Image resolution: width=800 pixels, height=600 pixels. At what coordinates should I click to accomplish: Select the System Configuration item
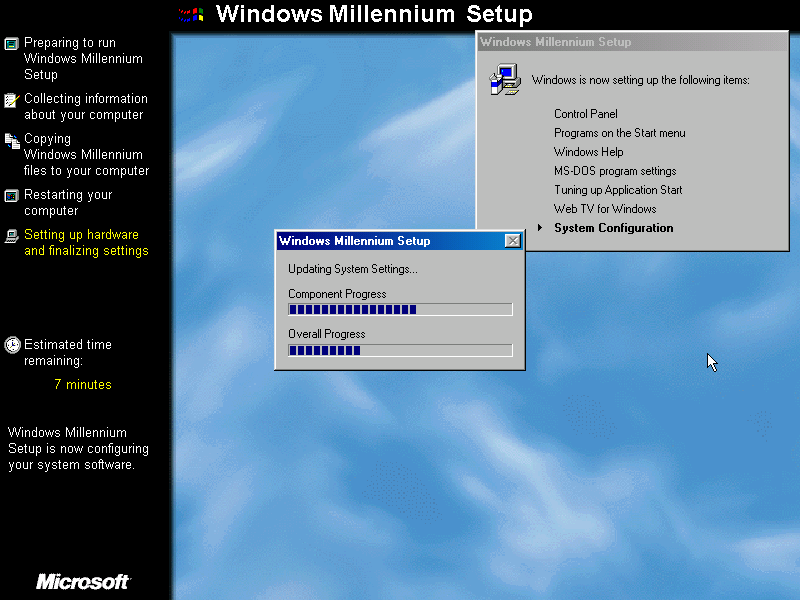pos(614,228)
